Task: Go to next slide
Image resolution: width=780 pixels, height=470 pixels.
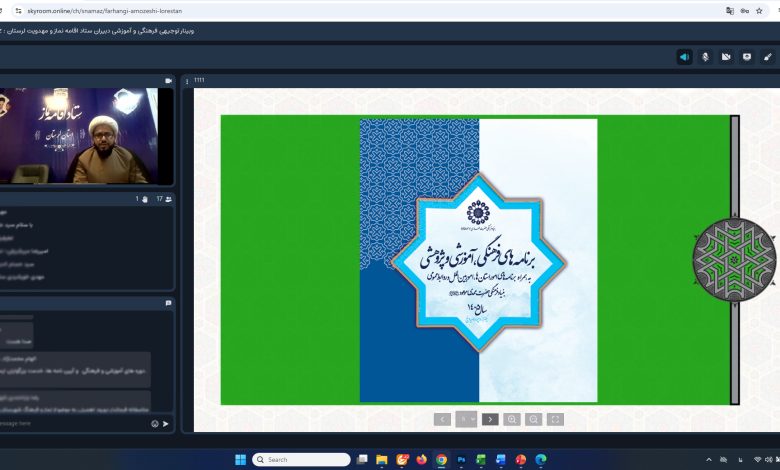Action: (490, 419)
